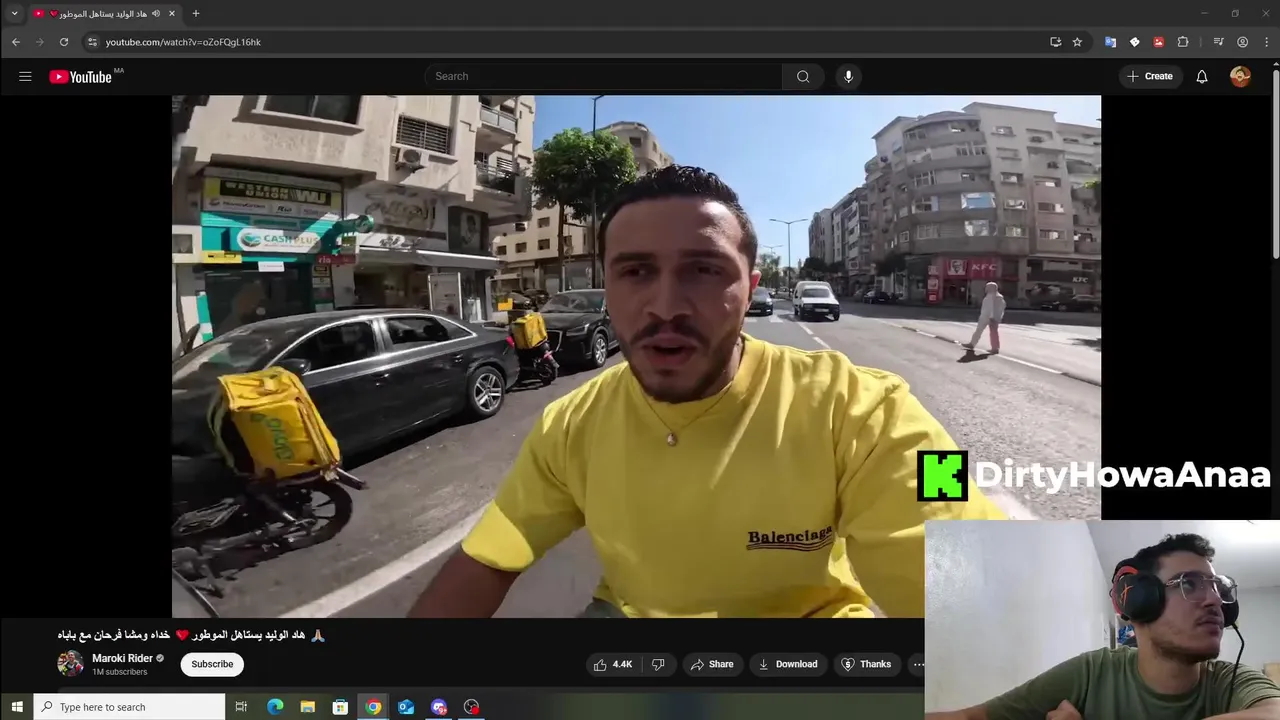Open Microsoft Store from taskbar

click(x=340, y=707)
